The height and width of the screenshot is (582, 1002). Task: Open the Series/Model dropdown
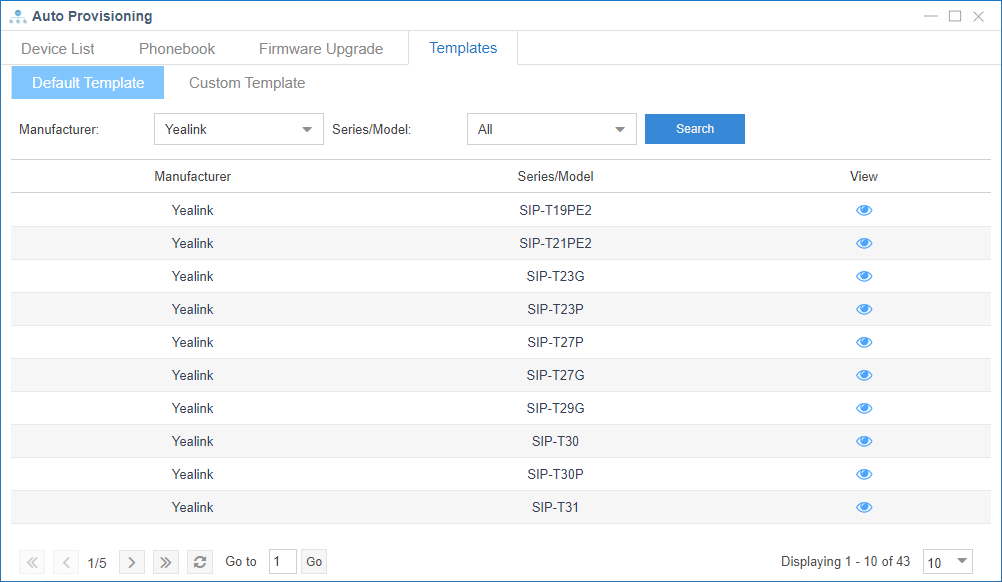coord(551,129)
